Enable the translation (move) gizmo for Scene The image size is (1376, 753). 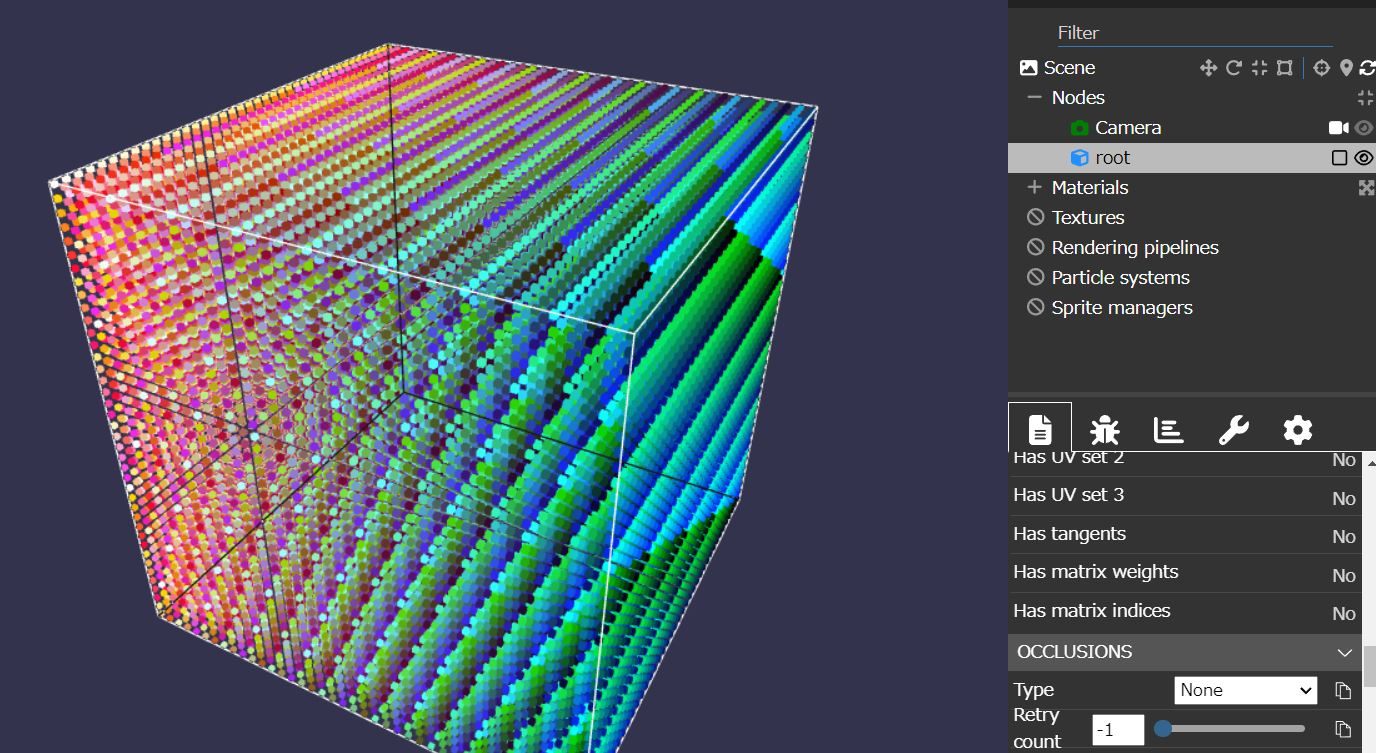pos(1208,68)
